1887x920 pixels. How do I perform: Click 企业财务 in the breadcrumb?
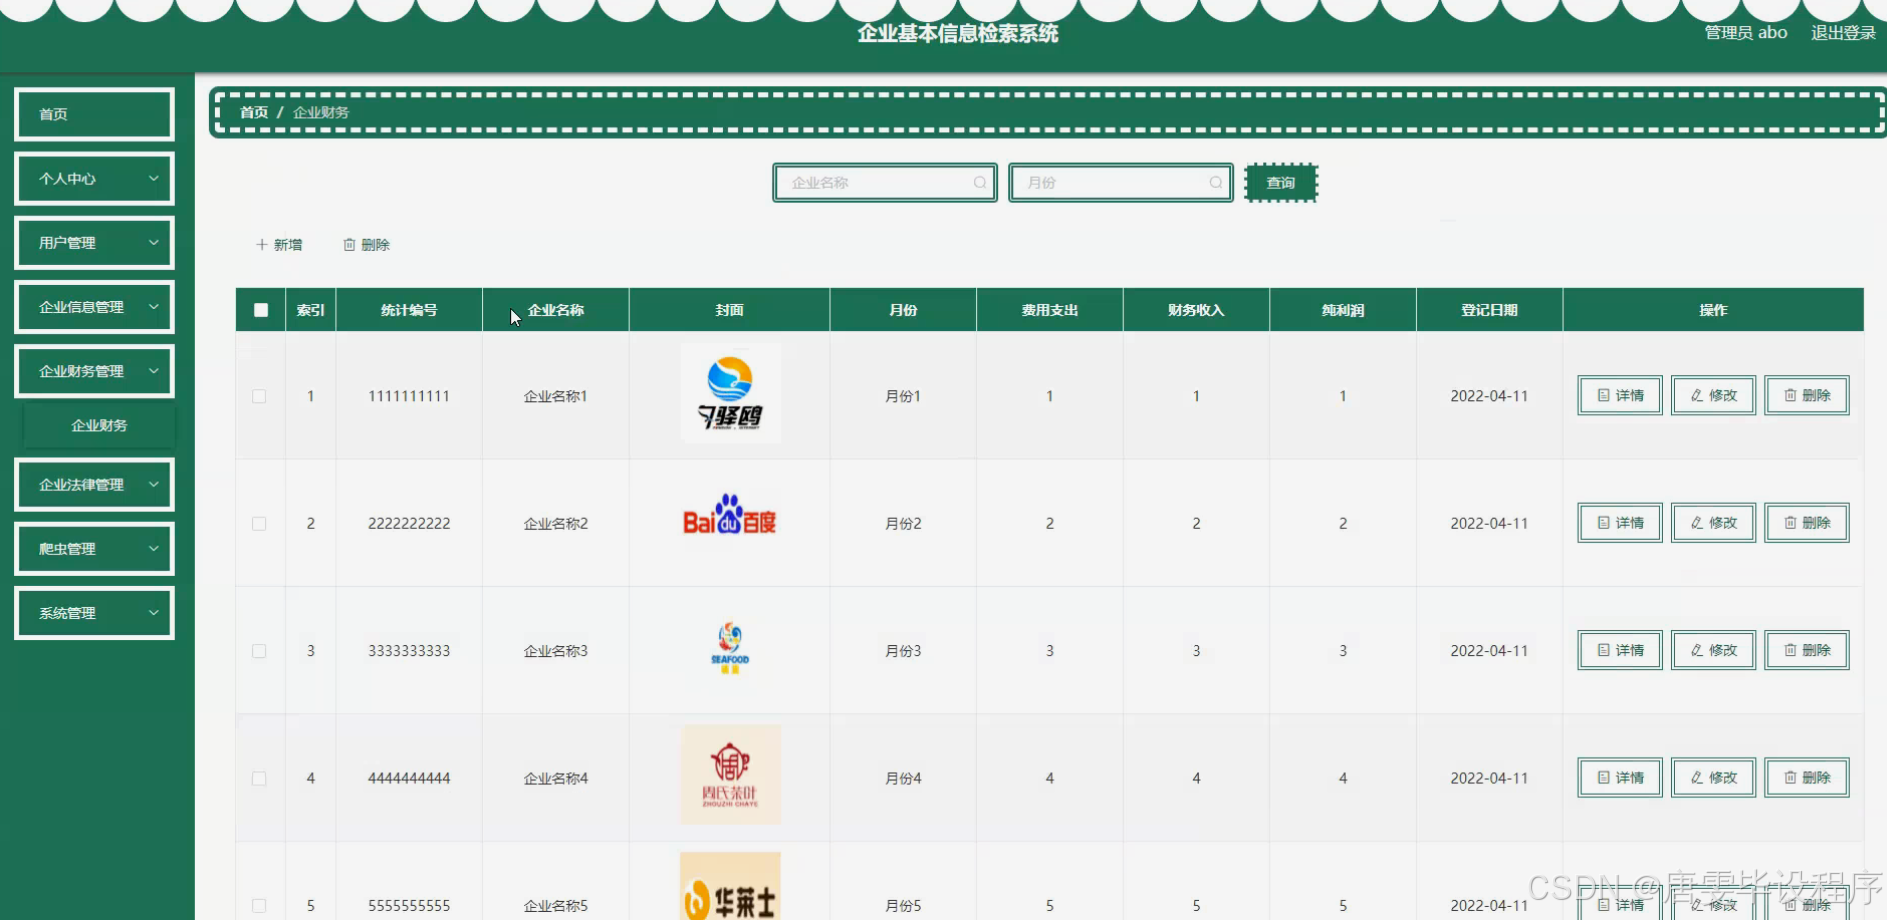point(321,112)
